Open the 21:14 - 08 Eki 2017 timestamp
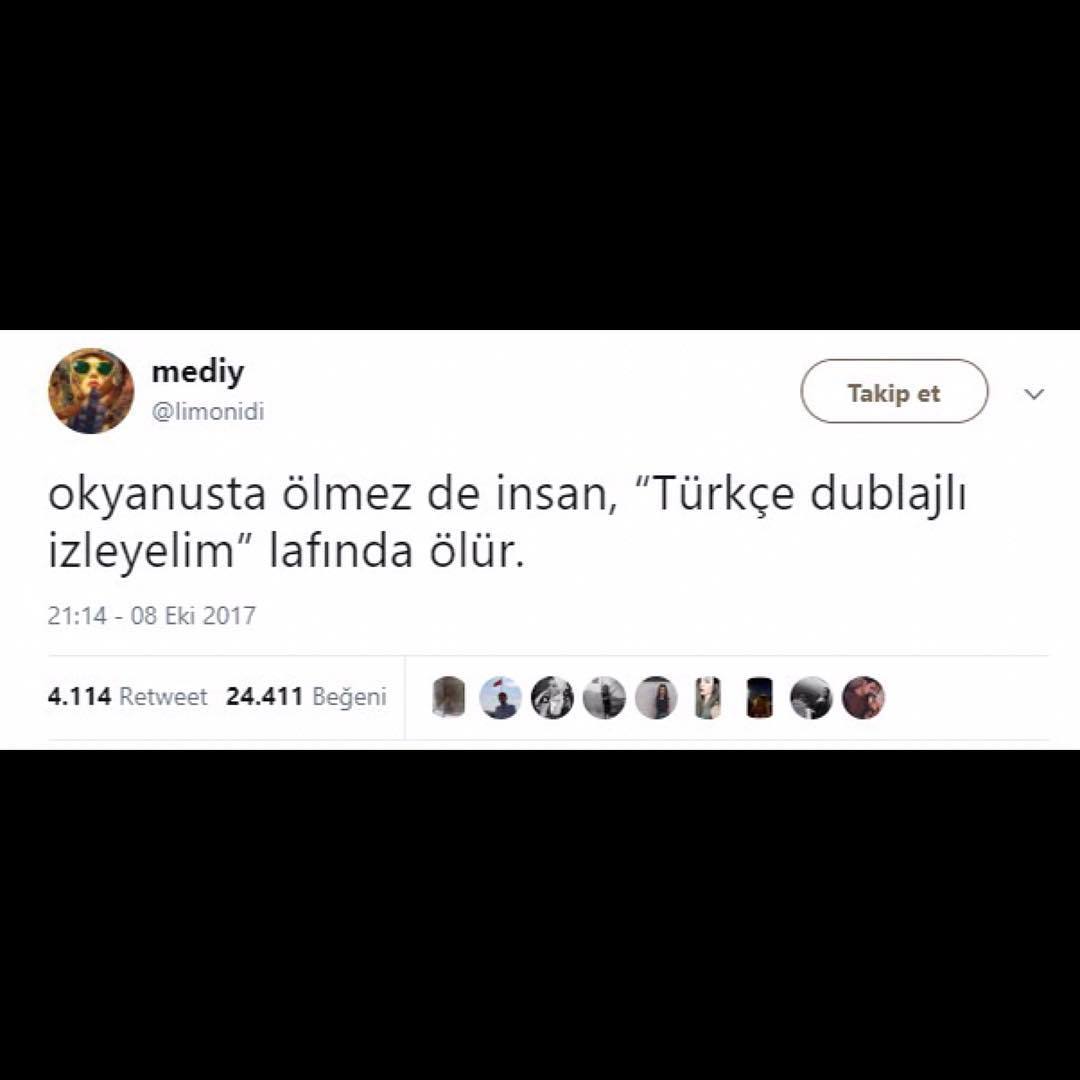This screenshot has height=1080, width=1080. 152,615
